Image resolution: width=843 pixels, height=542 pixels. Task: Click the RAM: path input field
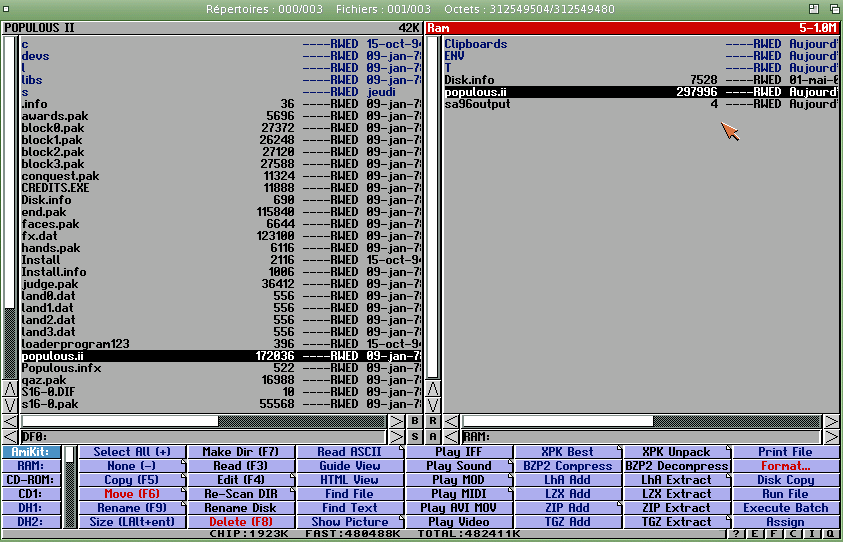pyautogui.click(x=641, y=437)
